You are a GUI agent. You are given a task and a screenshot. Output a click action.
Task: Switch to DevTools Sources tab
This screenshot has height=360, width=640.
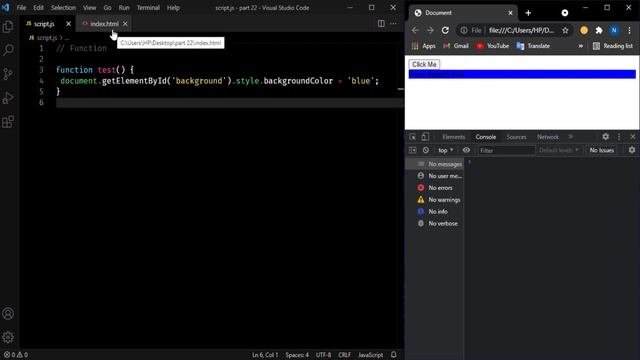point(516,137)
